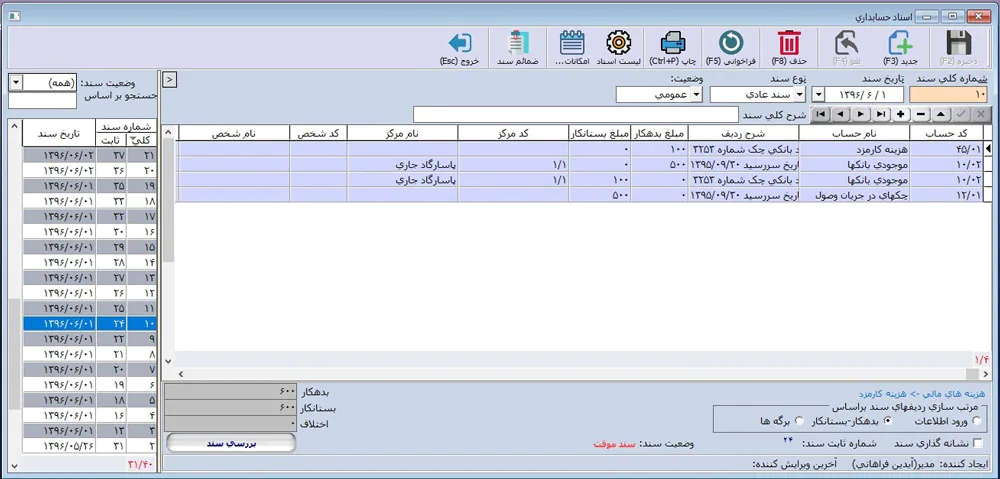Insert row with navigator plus button
This screenshot has height=479, width=1000.
[901, 114]
